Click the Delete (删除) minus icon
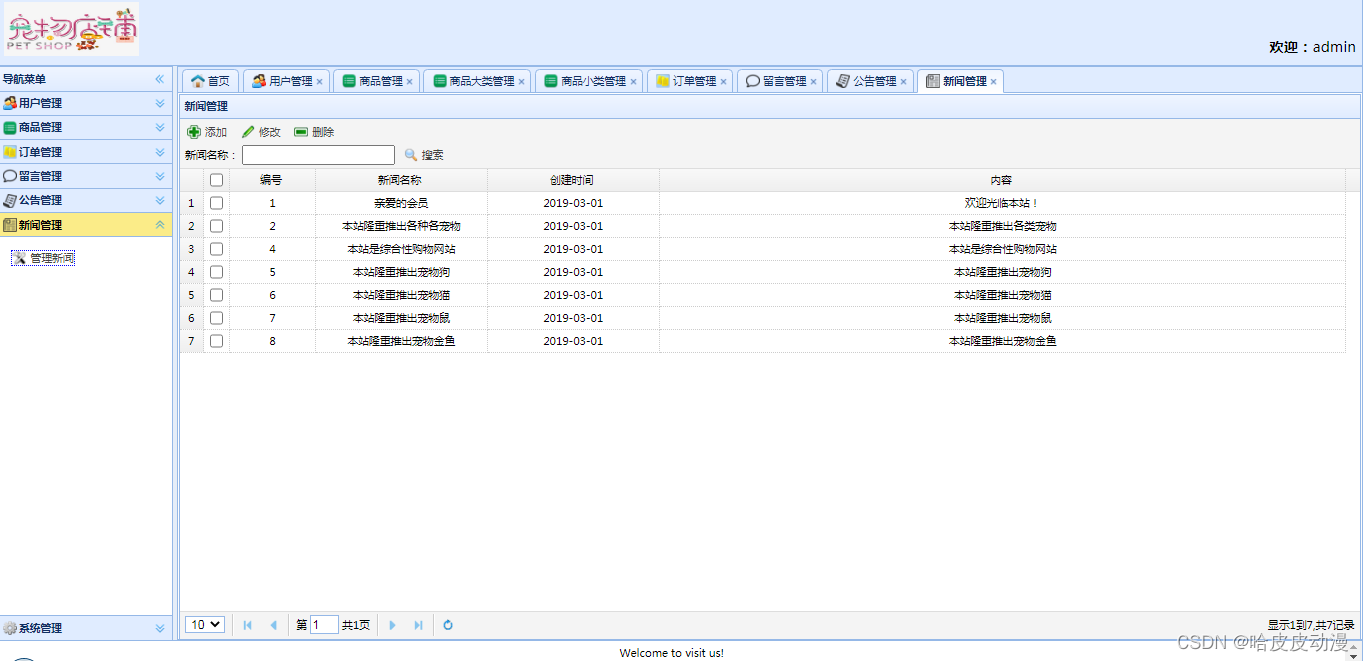The image size is (1363, 661). point(301,132)
